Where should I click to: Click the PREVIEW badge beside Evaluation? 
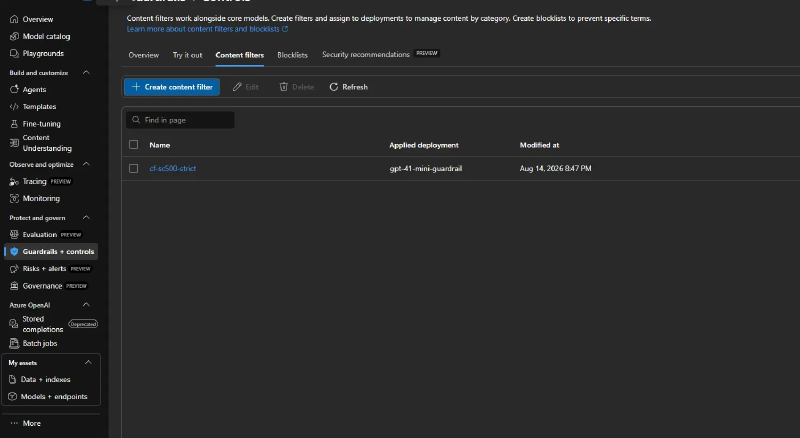[70, 235]
